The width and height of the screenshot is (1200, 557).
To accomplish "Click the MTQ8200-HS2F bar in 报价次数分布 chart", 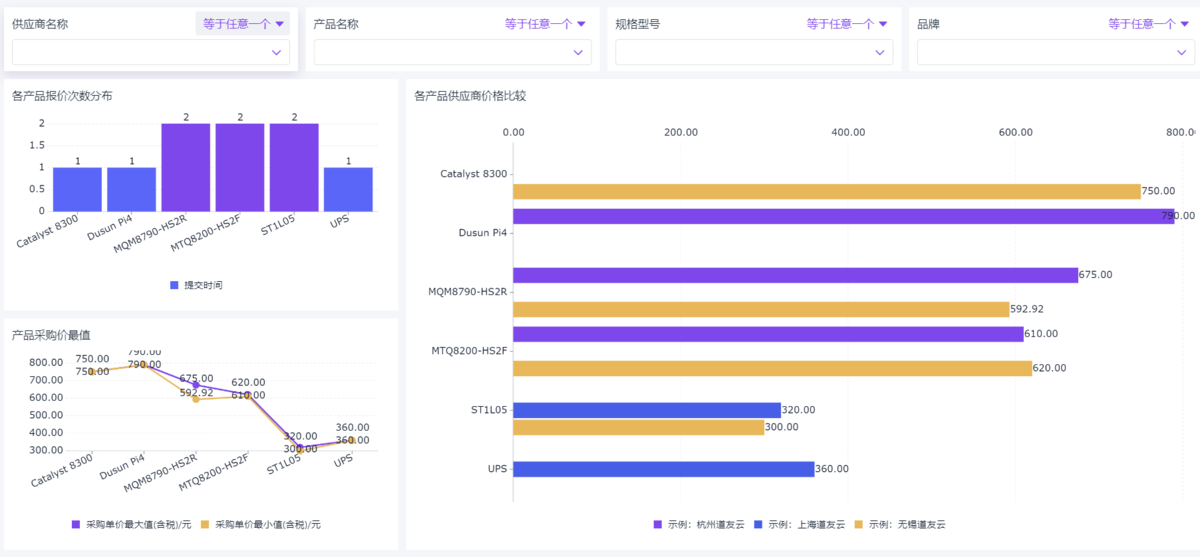I will pyautogui.click(x=240, y=167).
